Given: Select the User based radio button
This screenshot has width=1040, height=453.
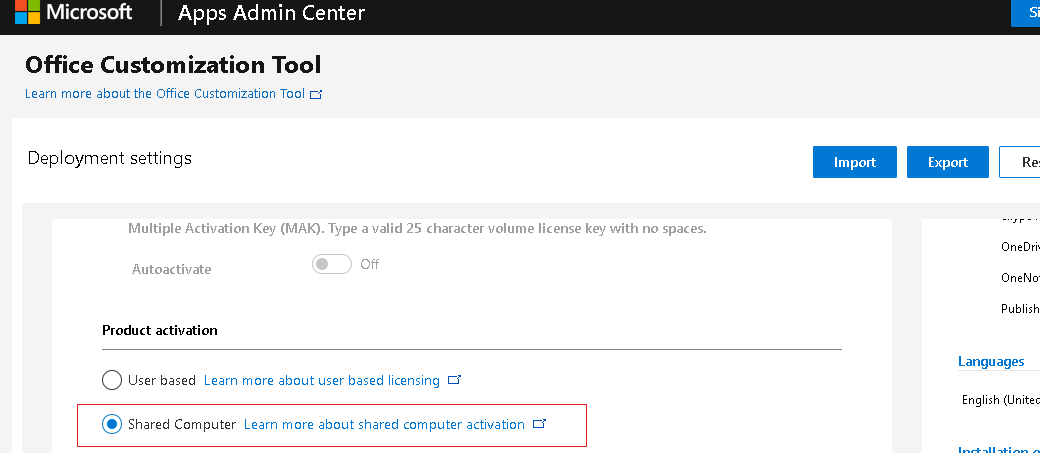Looking at the screenshot, I should (x=111, y=380).
